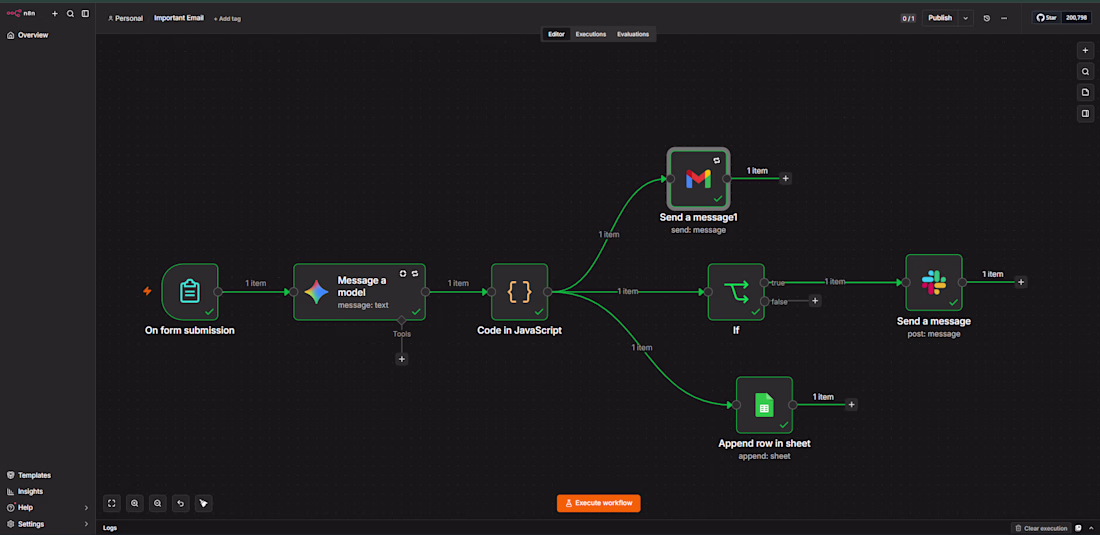This screenshot has width=1100, height=535.
Task: Click the reset zoom arrow icon
Action: pyautogui.click(x=181, y=503)
